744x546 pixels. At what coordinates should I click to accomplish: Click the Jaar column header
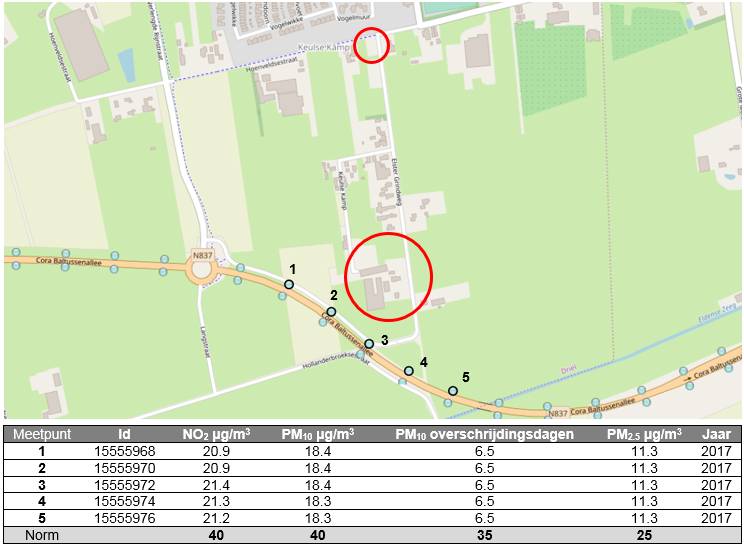[716, 435]
